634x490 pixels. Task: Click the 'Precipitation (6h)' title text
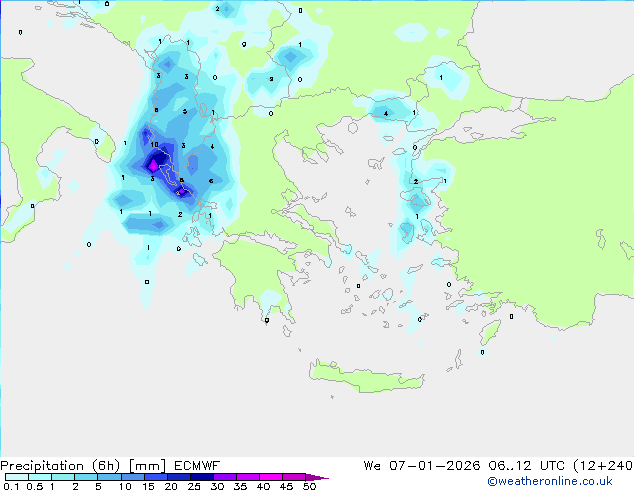[60, 466]
